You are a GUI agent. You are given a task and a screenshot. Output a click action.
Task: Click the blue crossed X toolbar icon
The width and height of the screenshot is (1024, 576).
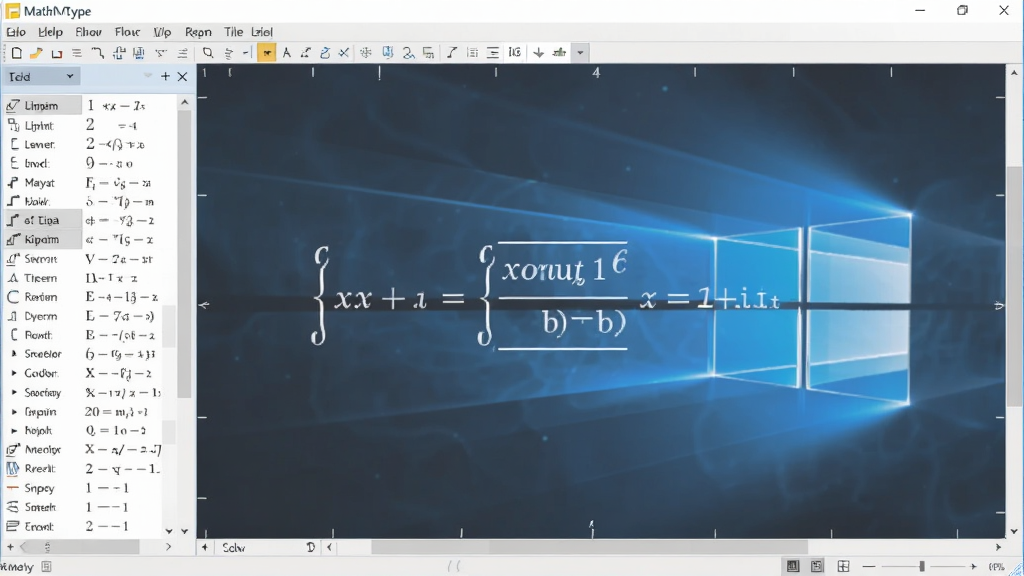(344, 53)
